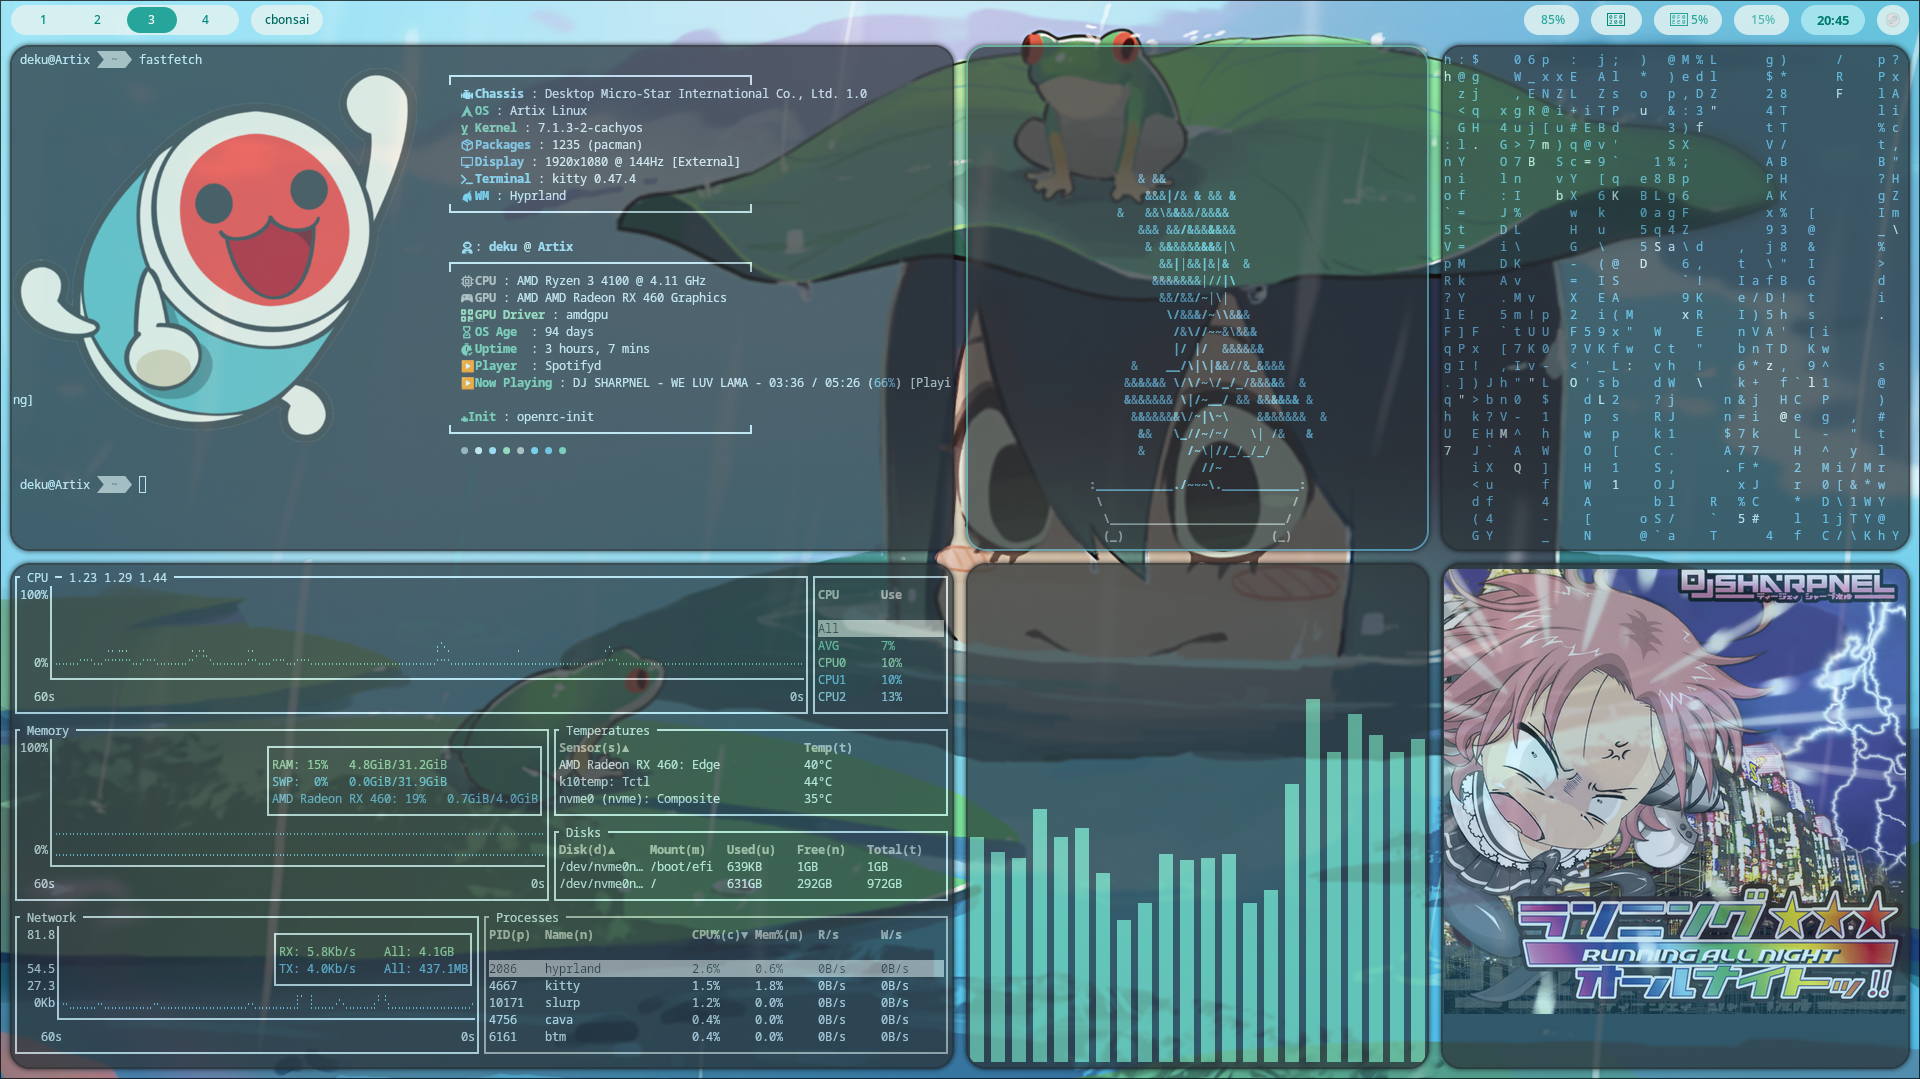
Task: Open the Steam tray icon in the top bar
Action: (x=1892, y=19)
